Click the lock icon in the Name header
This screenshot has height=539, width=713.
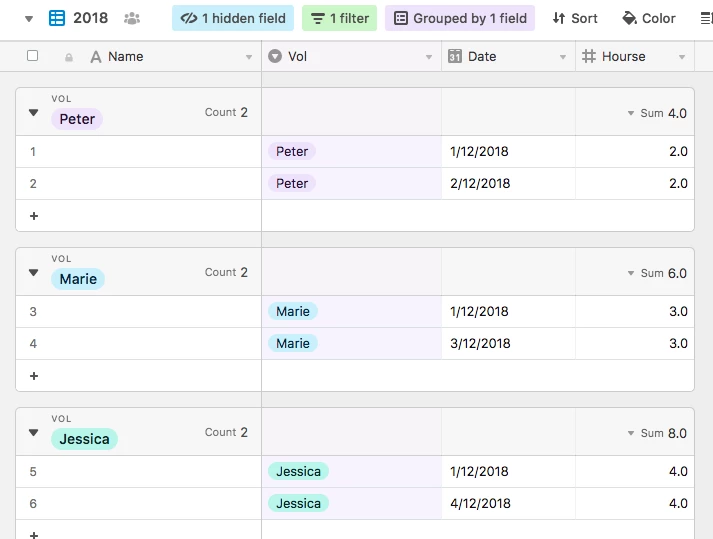coord(69,57)
